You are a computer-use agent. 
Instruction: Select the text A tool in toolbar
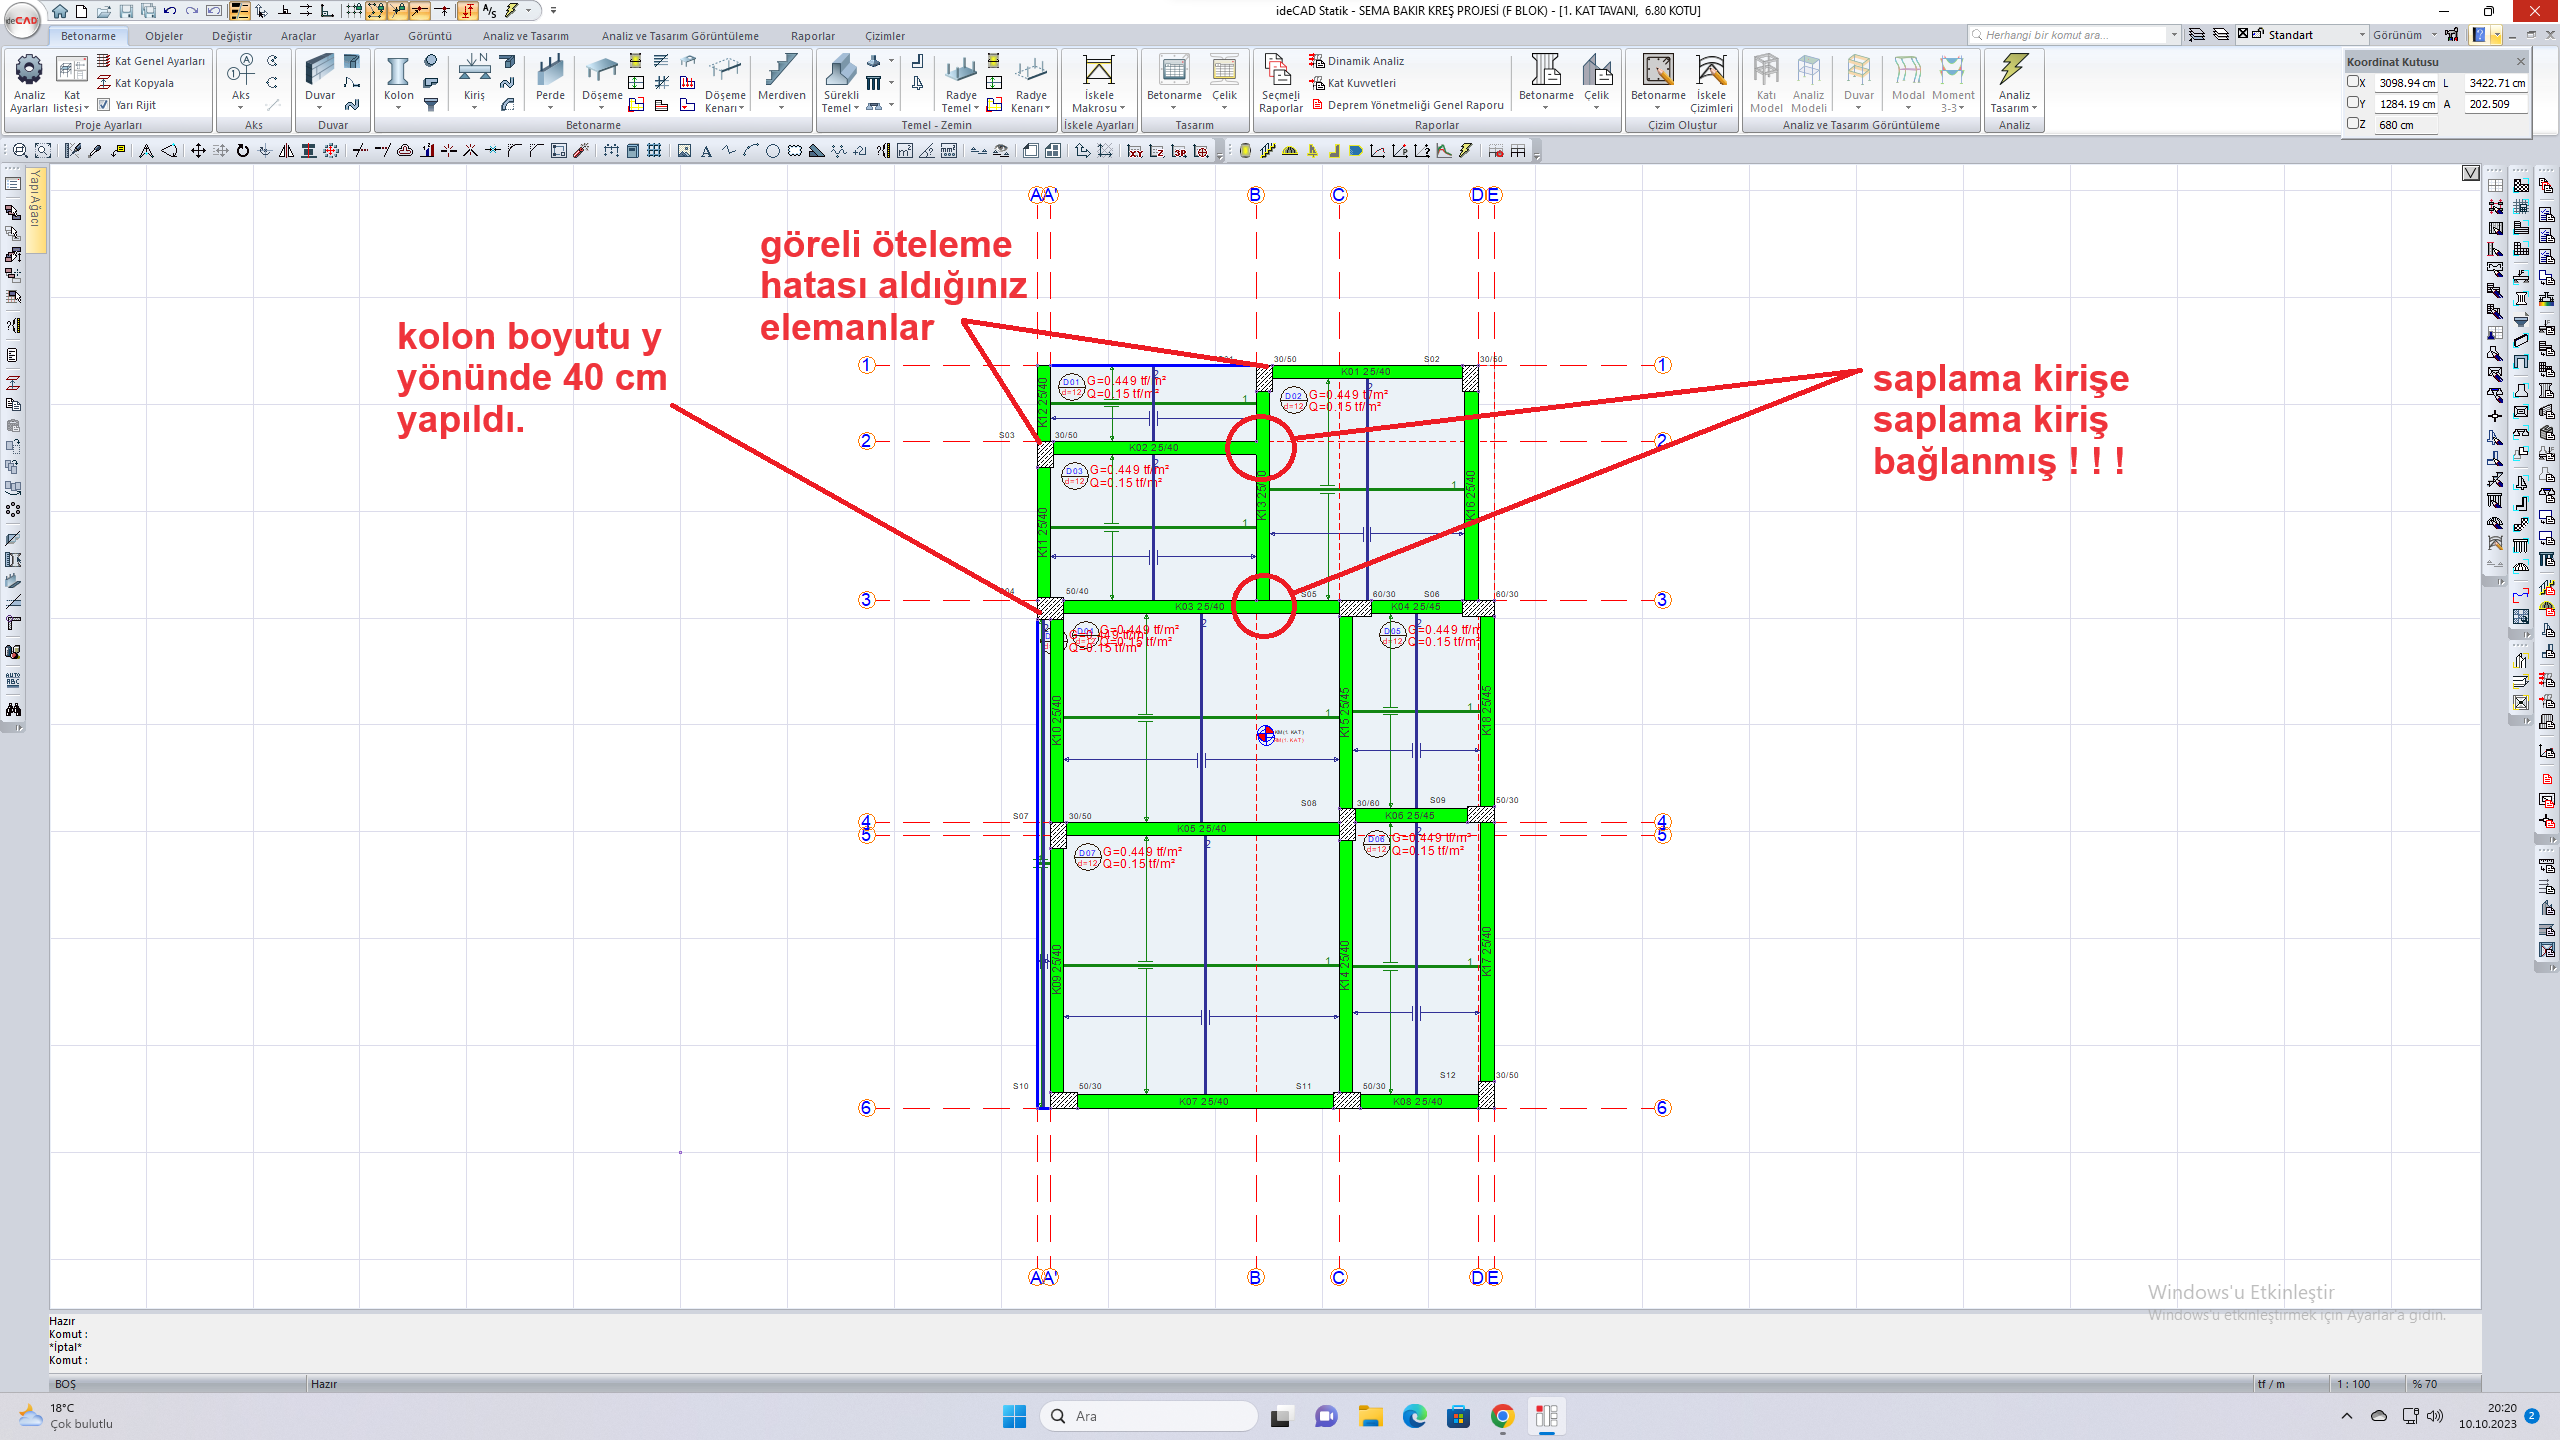pyautogui.click(x=706, y=151)
